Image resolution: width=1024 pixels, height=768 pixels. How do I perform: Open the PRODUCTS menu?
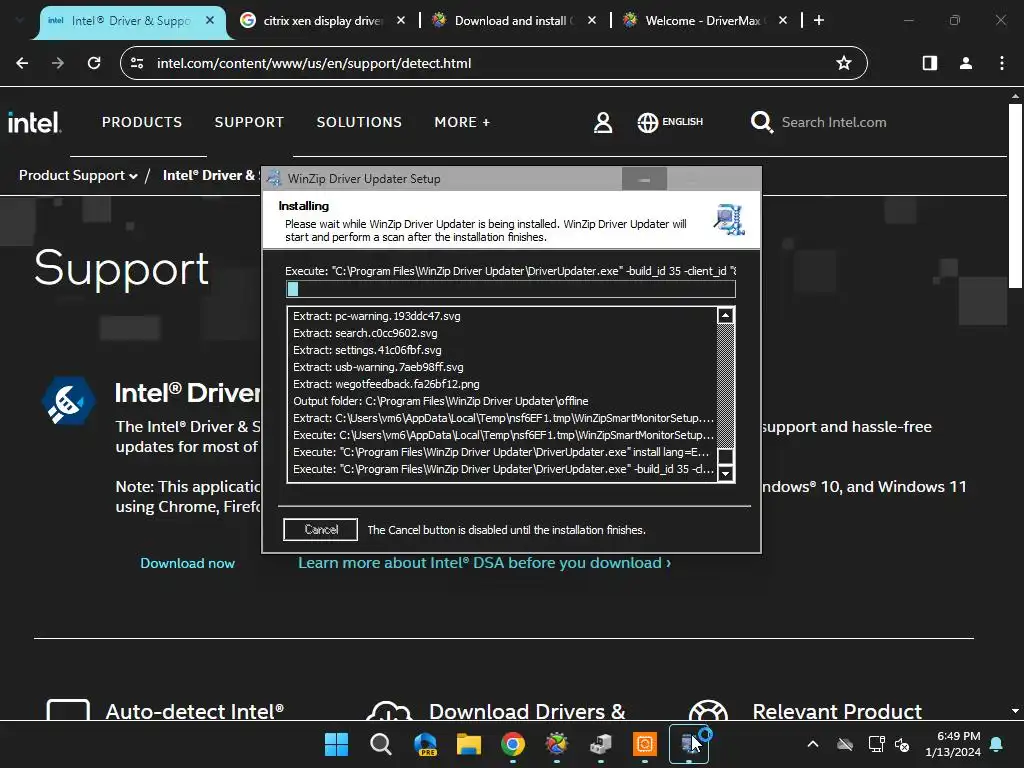(x=142, y=122)
